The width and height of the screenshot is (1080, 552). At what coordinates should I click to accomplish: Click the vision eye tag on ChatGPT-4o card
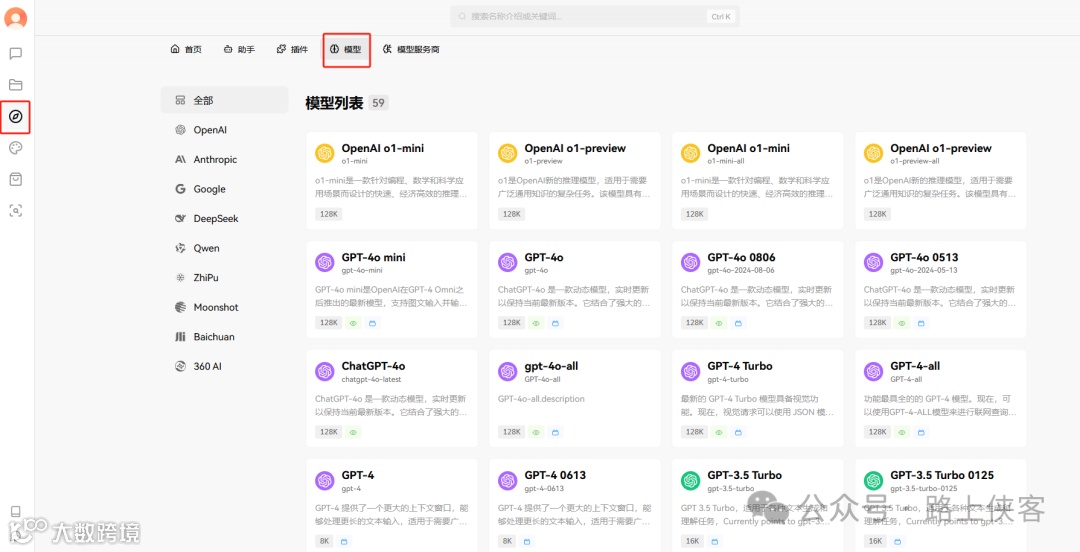click(354, 431)
